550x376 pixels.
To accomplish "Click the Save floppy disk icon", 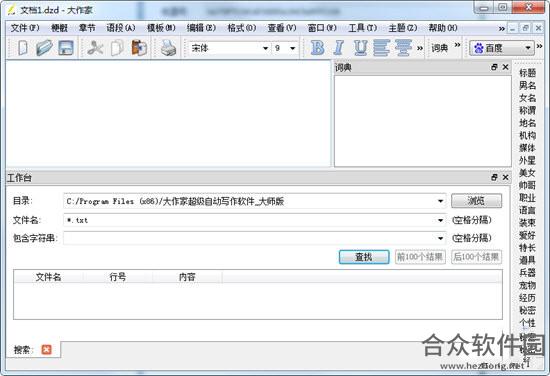I will click(x=66, y=48).
